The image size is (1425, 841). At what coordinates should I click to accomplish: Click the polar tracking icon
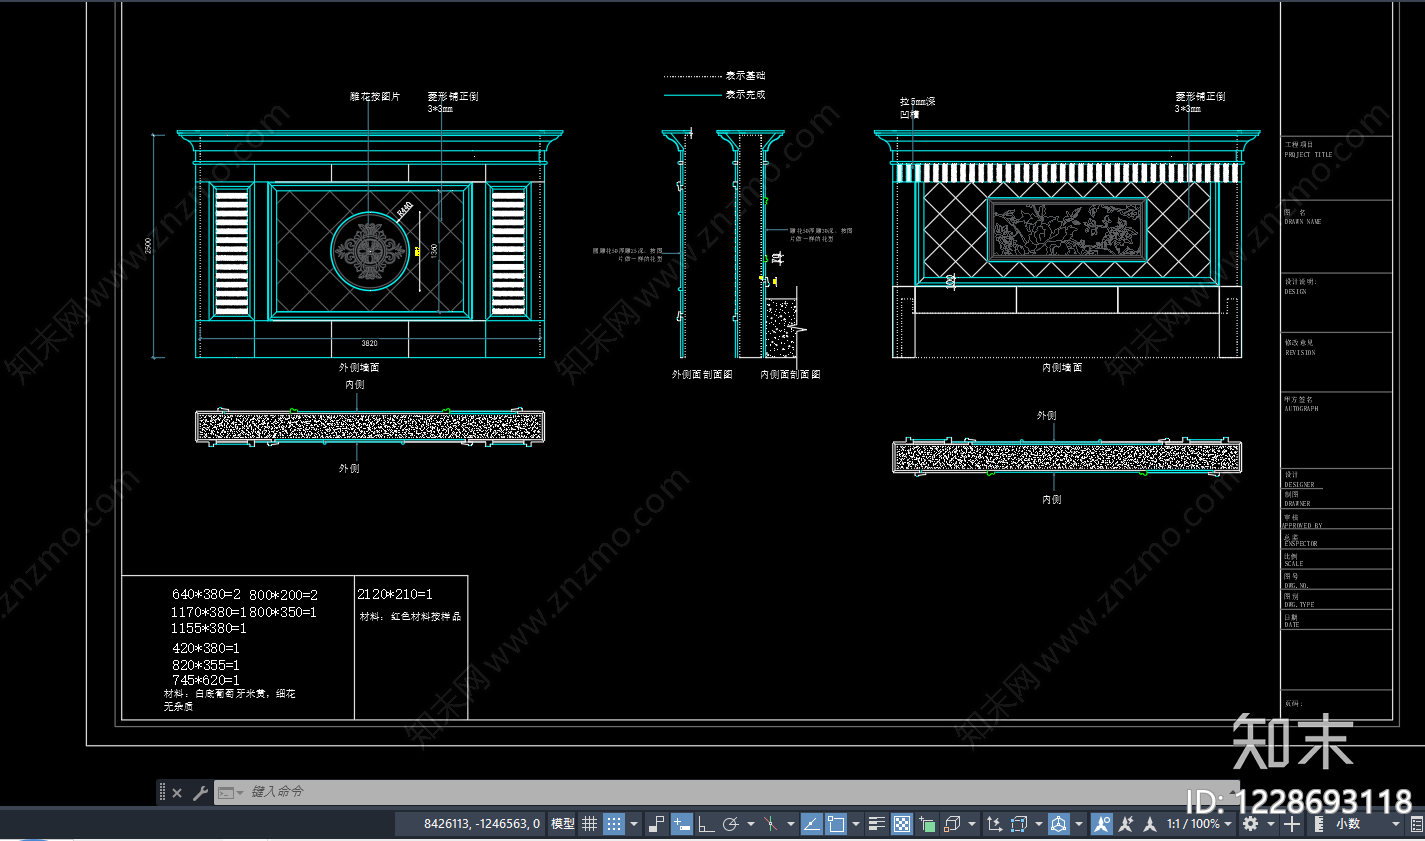click(731, 824)
